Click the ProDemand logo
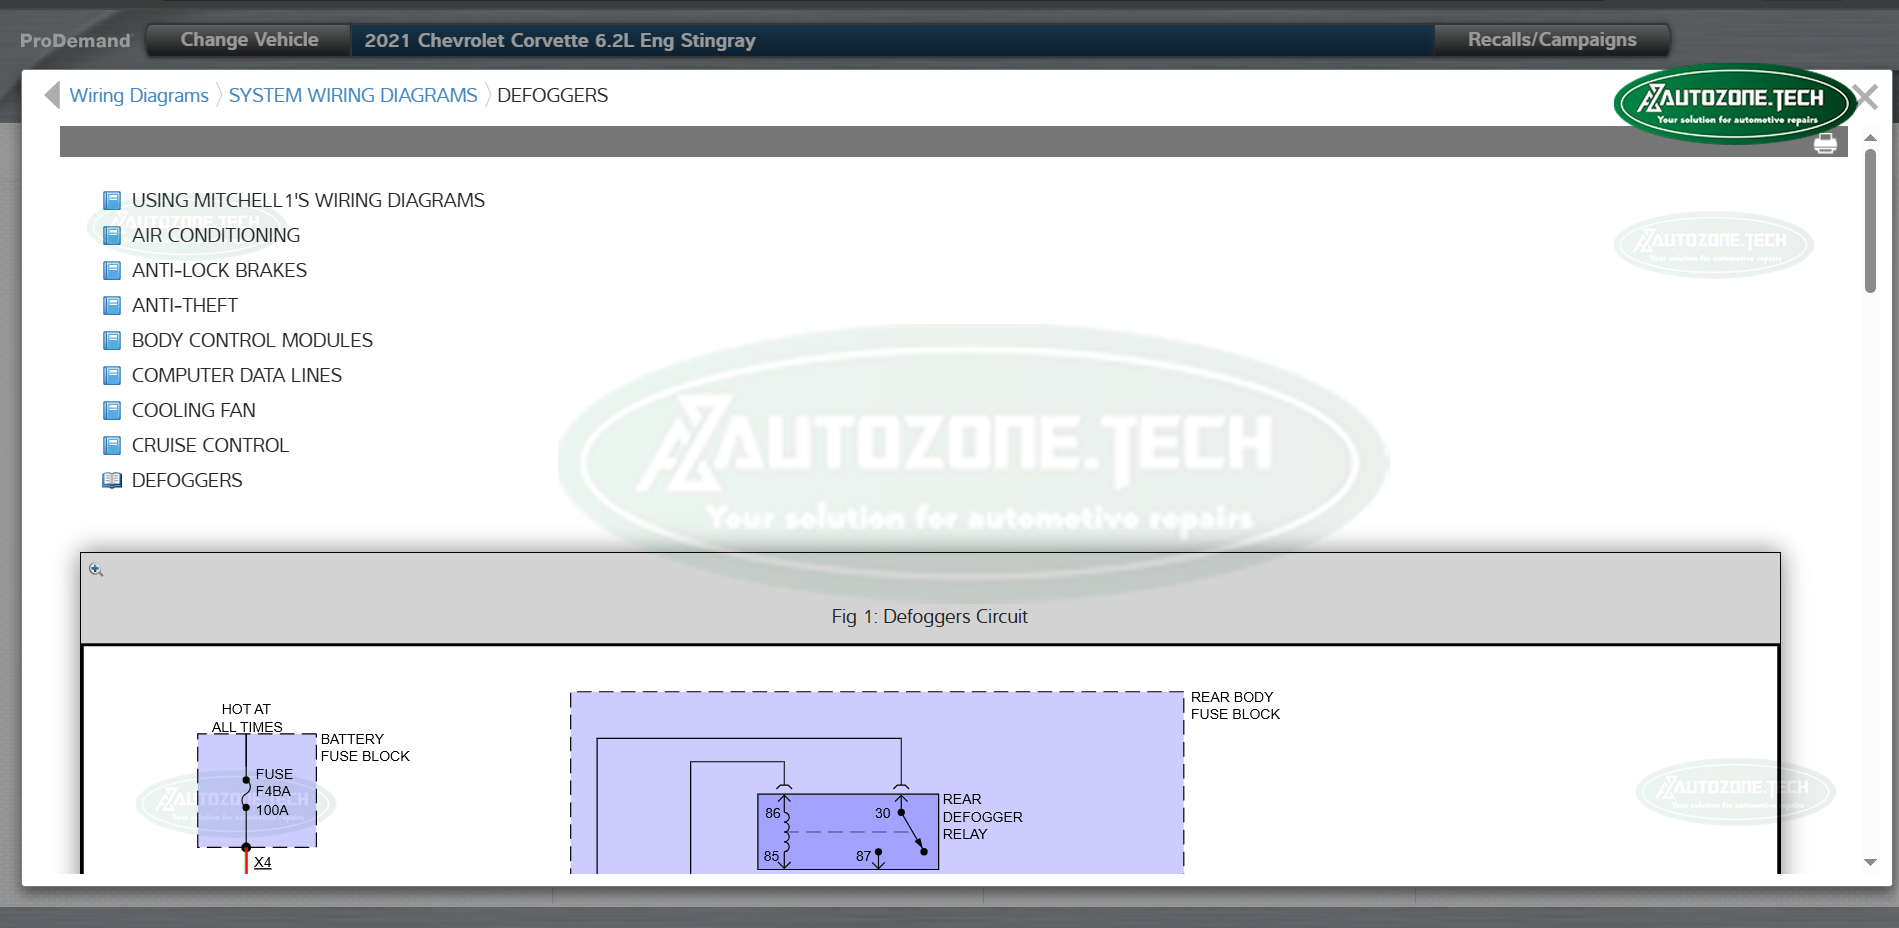The image size is (1899, 928). [75, 41]
